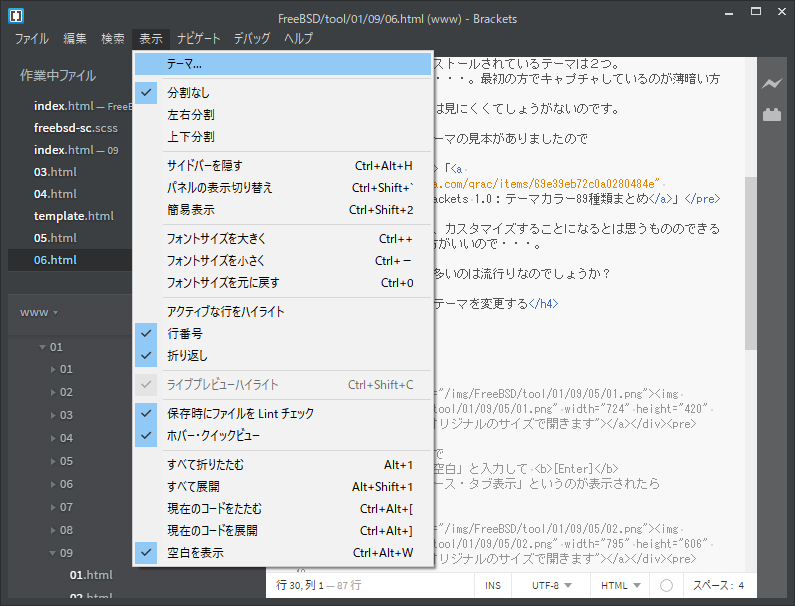795x606 pixels.
Task: Open Live Preview lightning icon
Action: click(x=772, y=84)
